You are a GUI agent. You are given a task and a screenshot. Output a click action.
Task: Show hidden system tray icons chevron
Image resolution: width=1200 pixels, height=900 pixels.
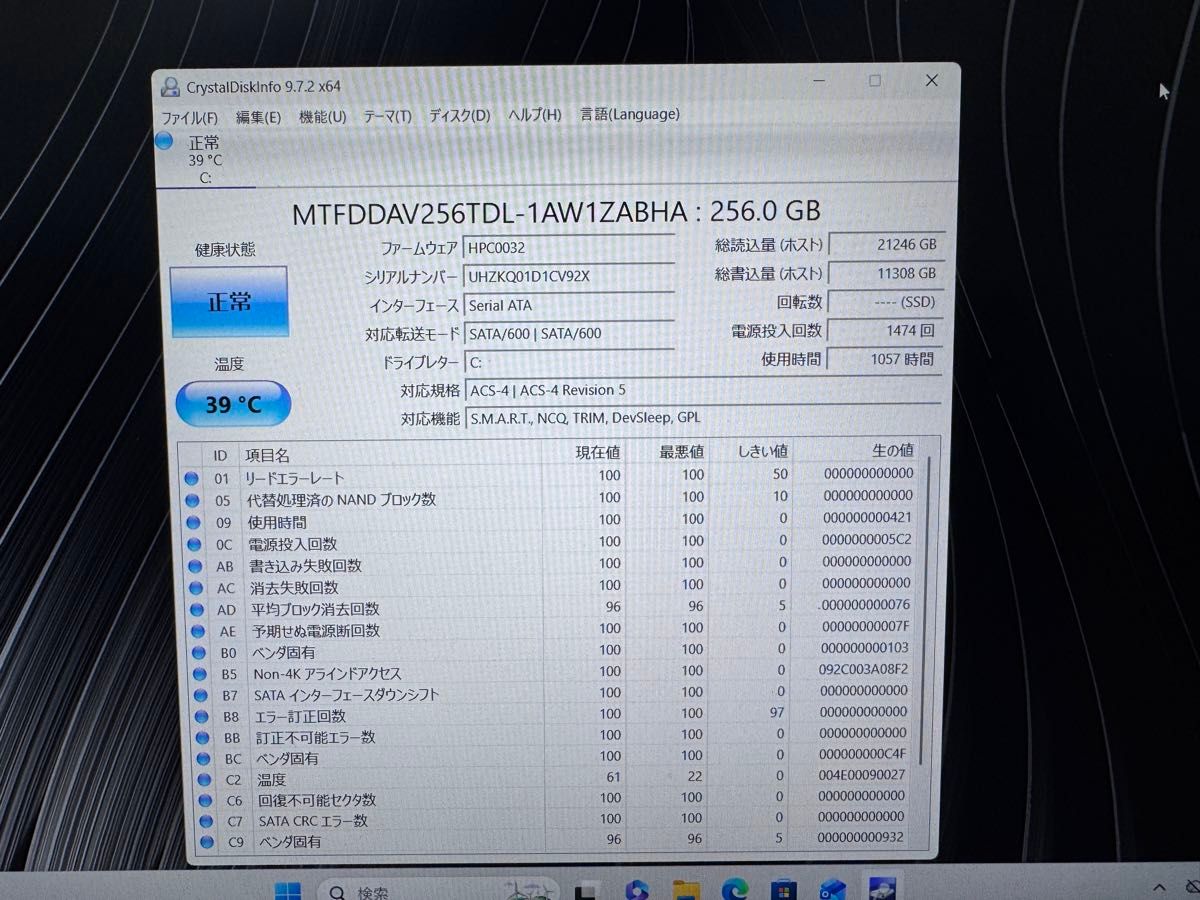[x=1158, y=888]
